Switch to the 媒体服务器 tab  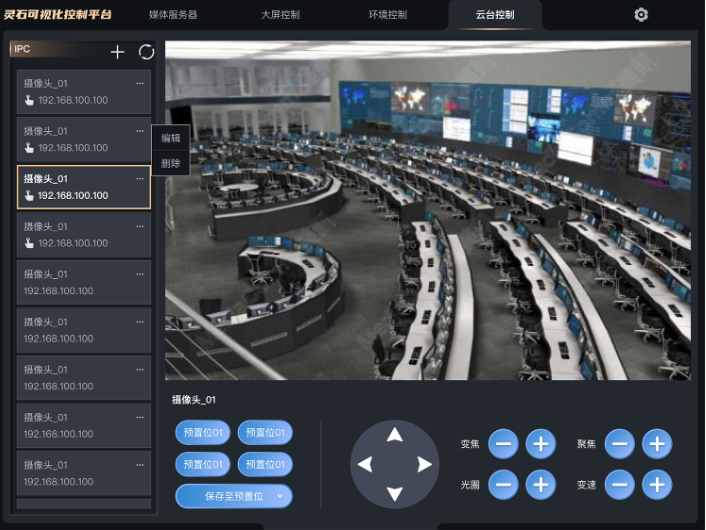tap(173, 15)
